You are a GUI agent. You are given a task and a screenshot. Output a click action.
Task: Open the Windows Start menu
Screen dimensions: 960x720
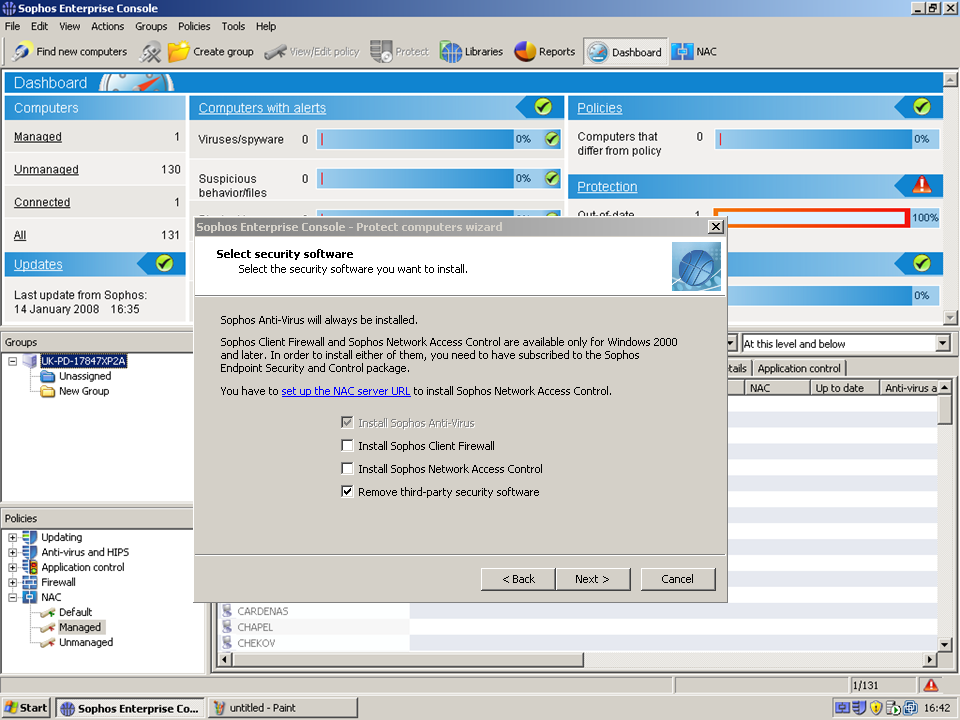[26, 708]
